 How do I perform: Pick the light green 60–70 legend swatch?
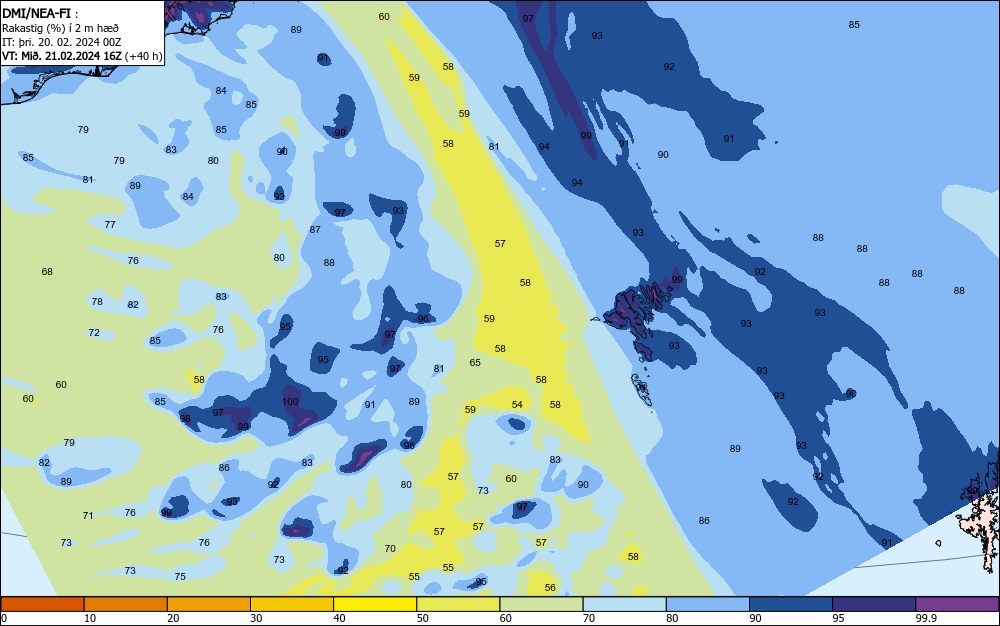coord(541,604)
